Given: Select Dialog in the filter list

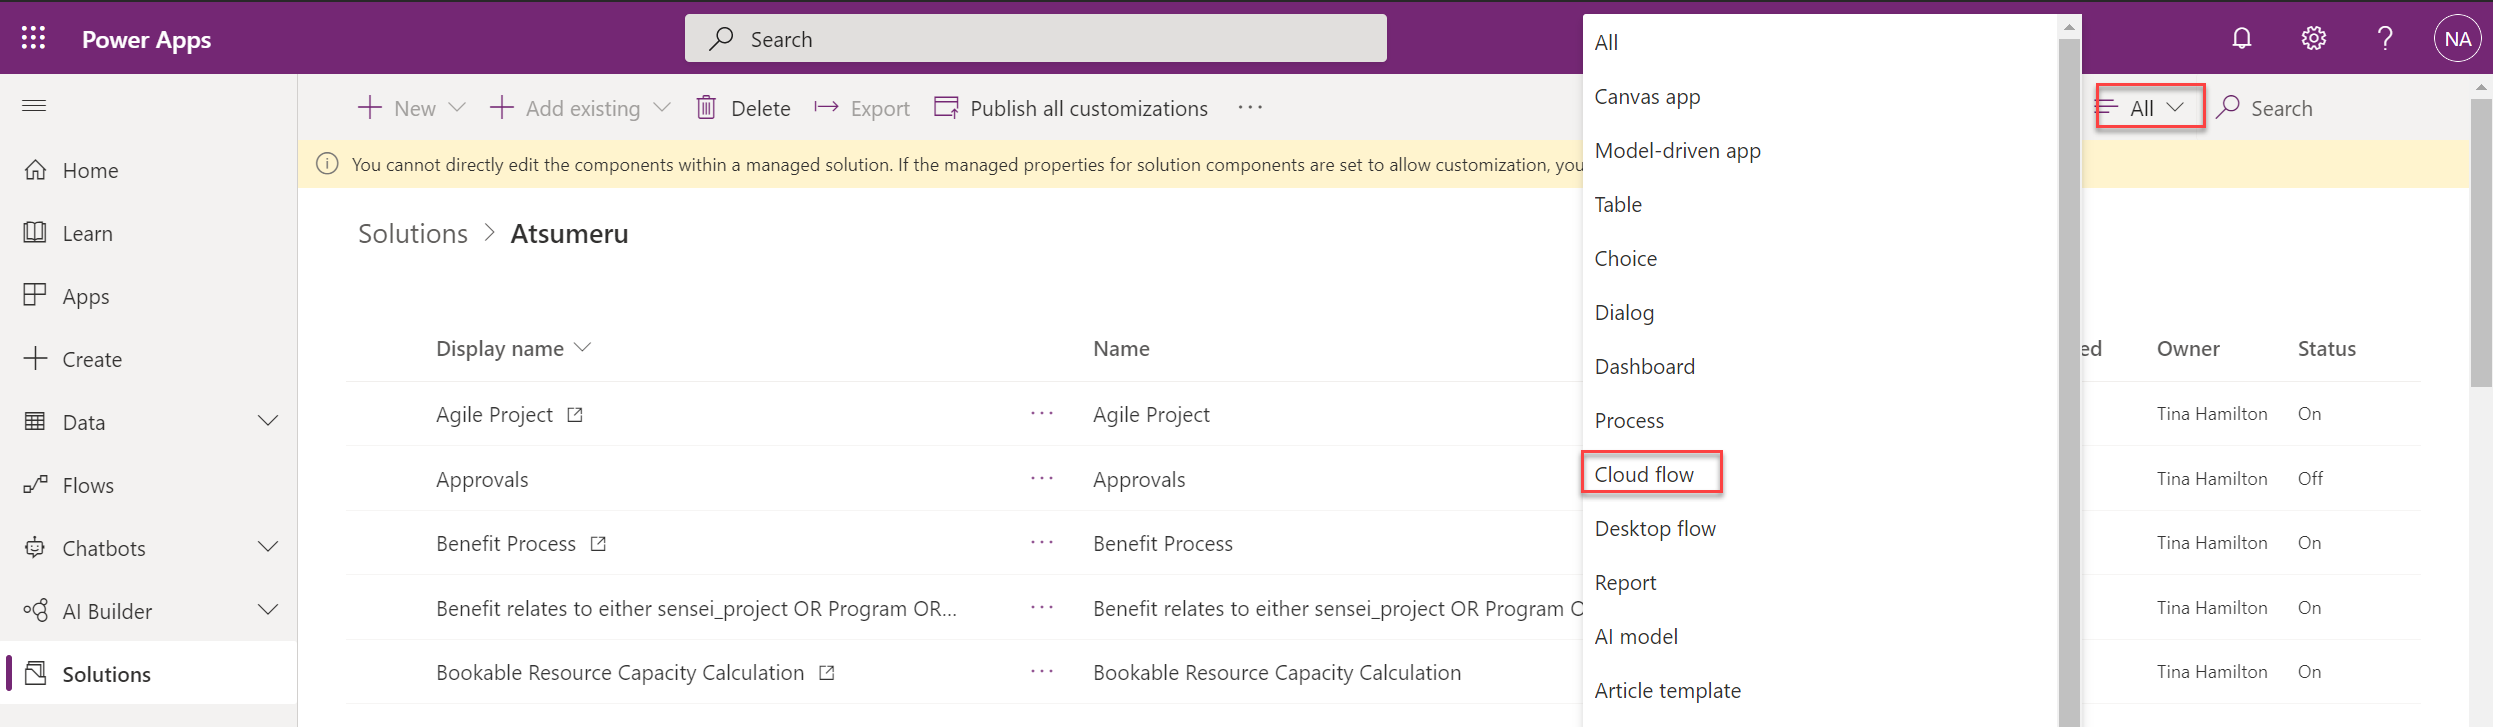Looking at the screenshot, I should [1821, 312].
